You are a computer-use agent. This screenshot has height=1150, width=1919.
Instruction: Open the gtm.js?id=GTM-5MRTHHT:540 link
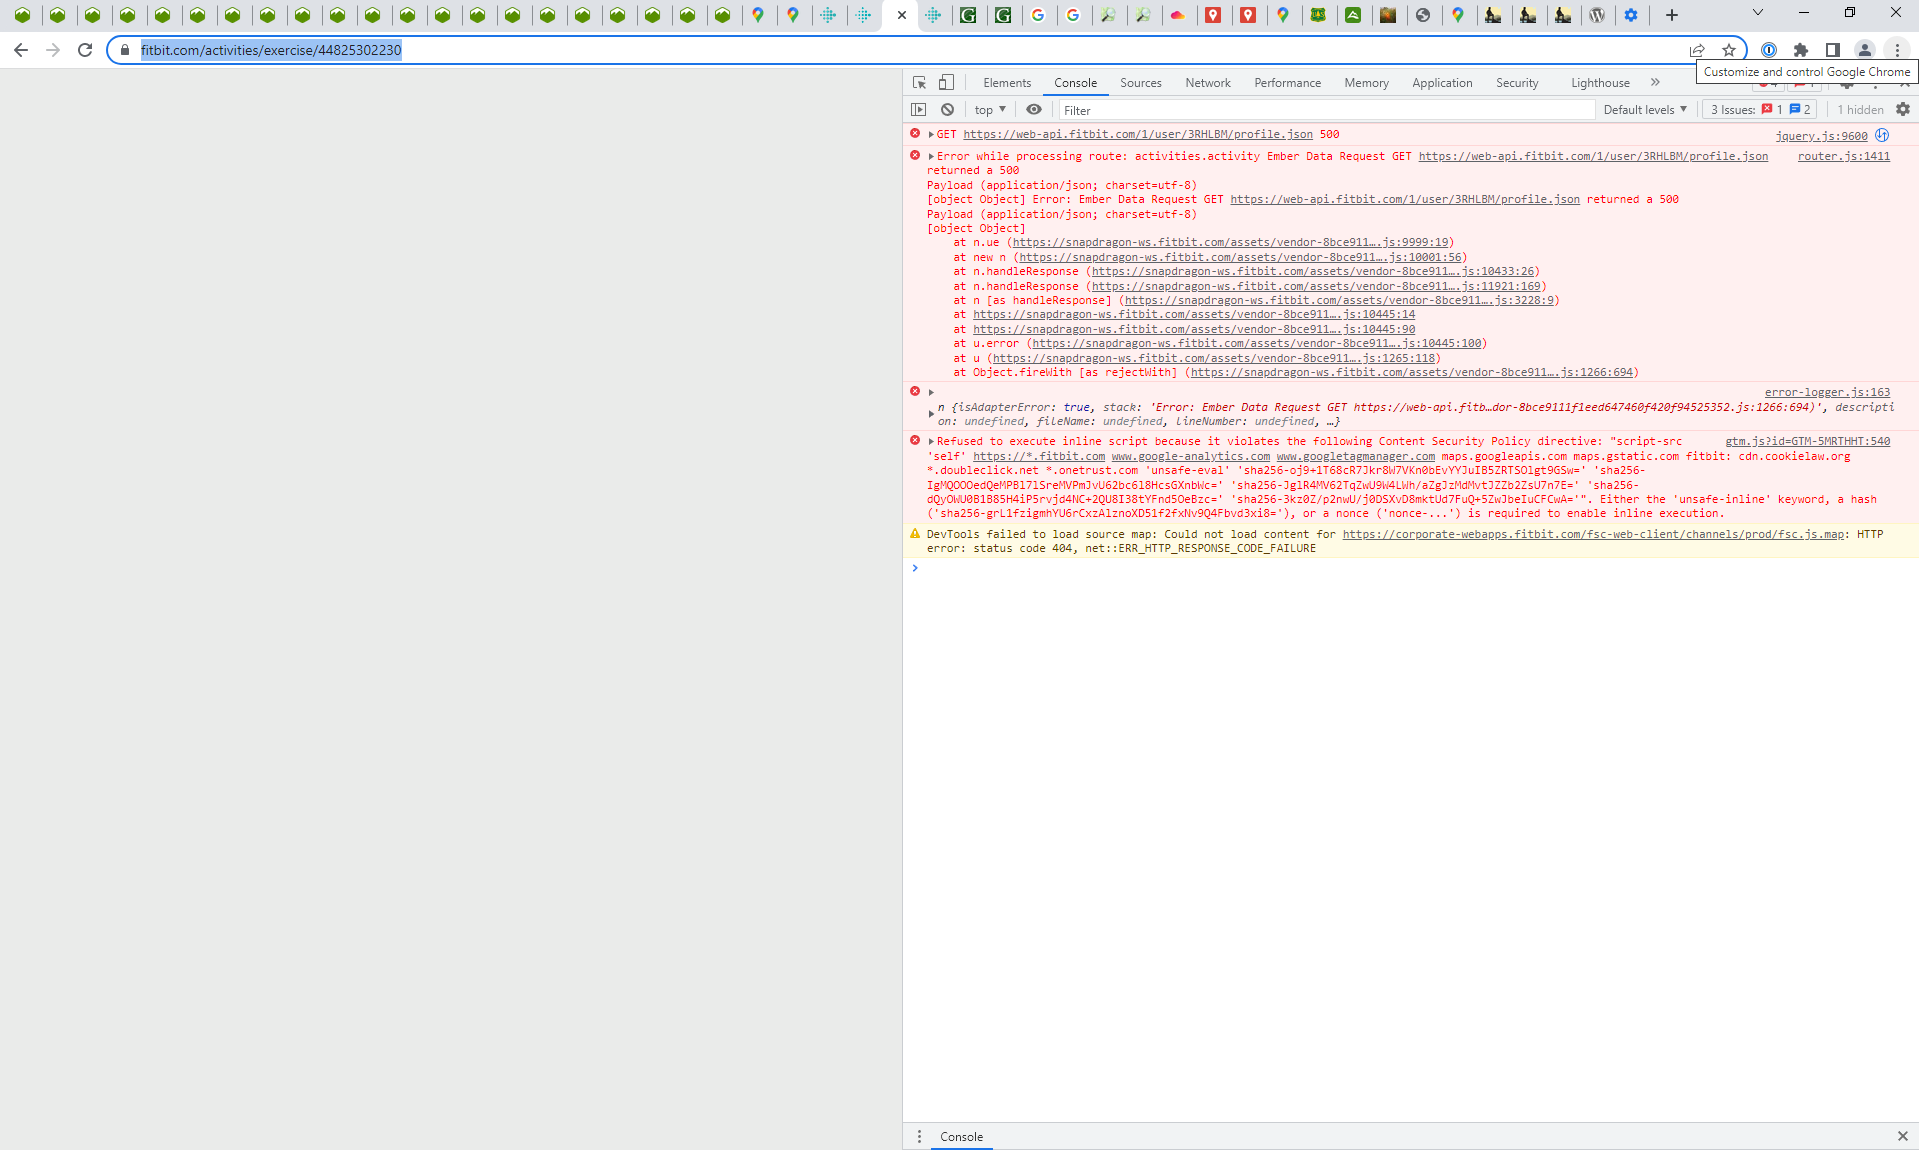coord(1807,441)
